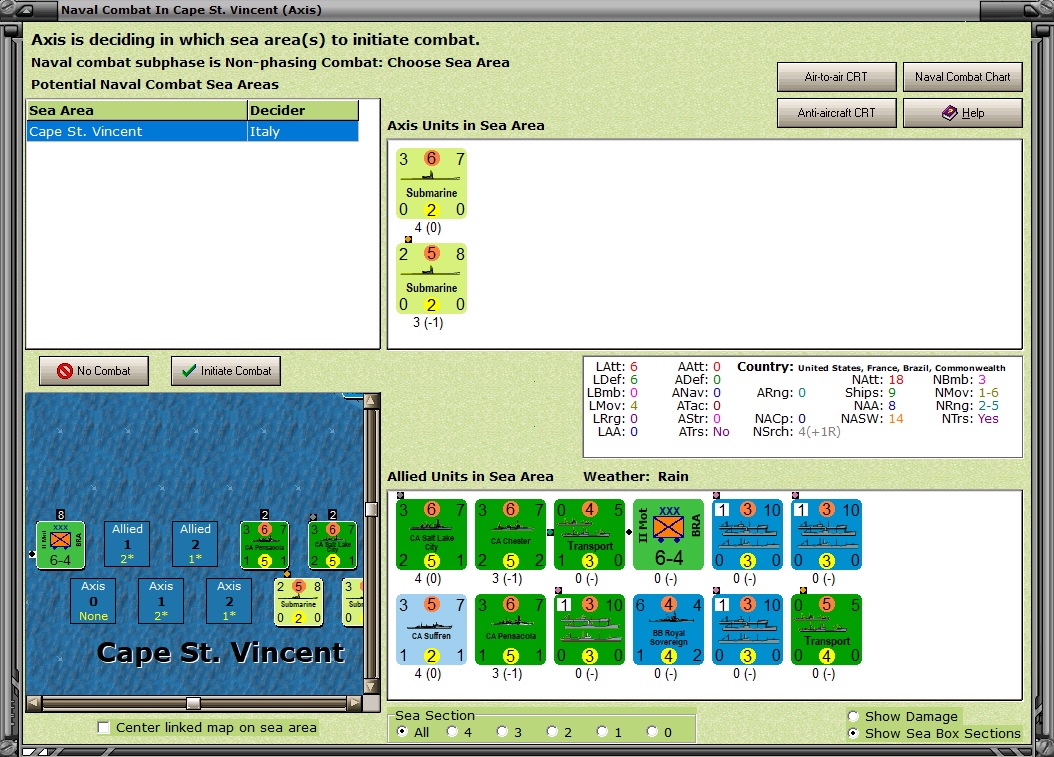The height and width of the screenshot is (757, 1054).
Task: Click the Sea Area column header
Action: pyautogui.click(x=136, y=110)
